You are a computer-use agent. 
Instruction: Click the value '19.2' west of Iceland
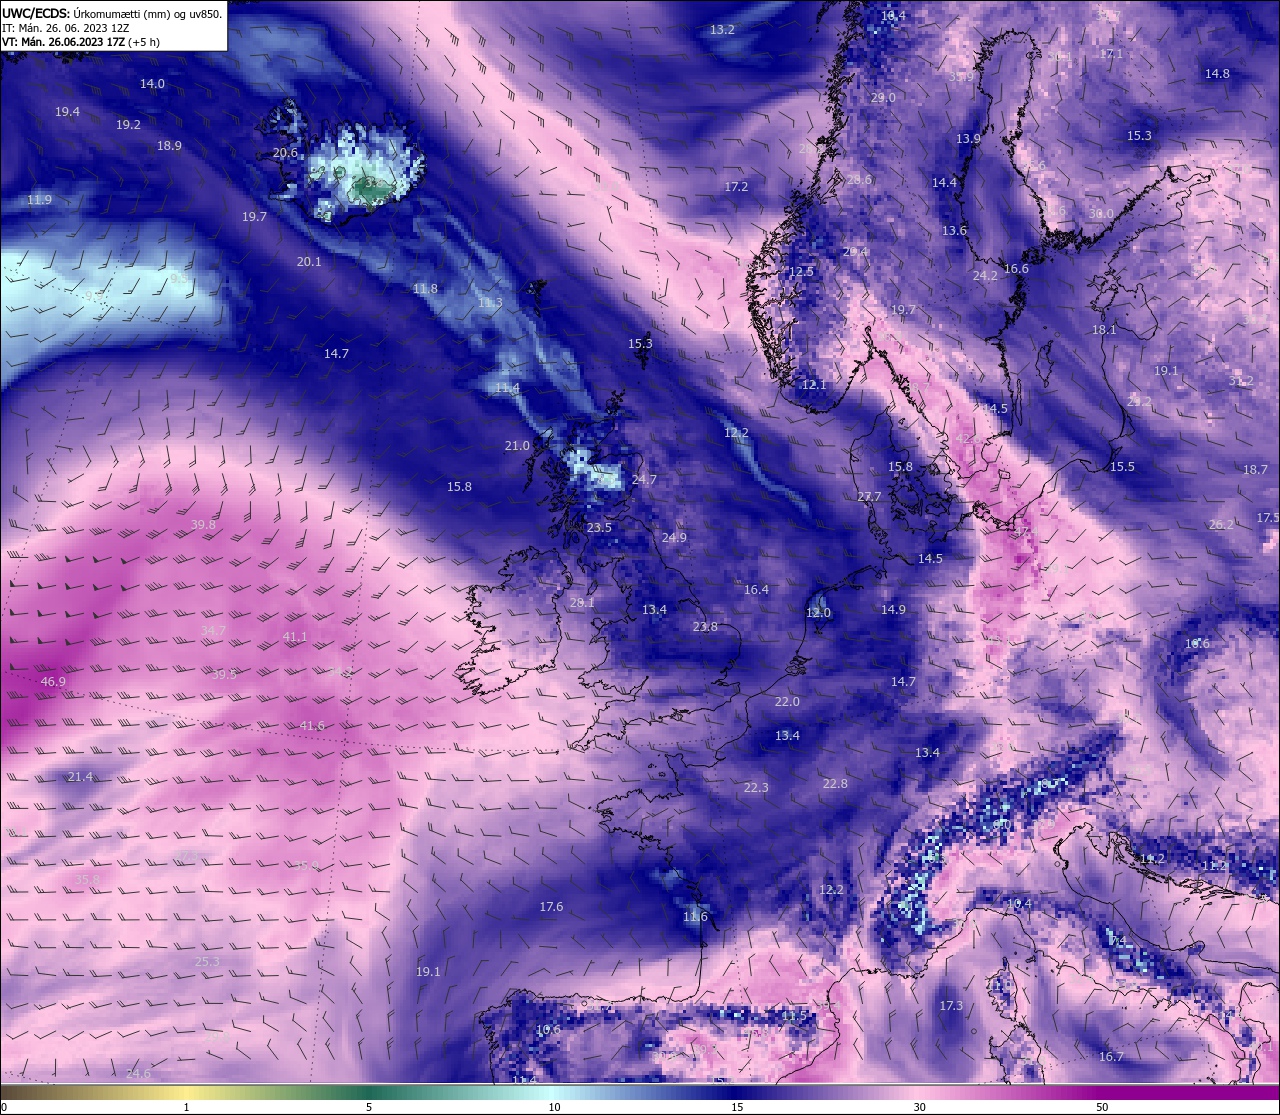(x=128, y=125)
